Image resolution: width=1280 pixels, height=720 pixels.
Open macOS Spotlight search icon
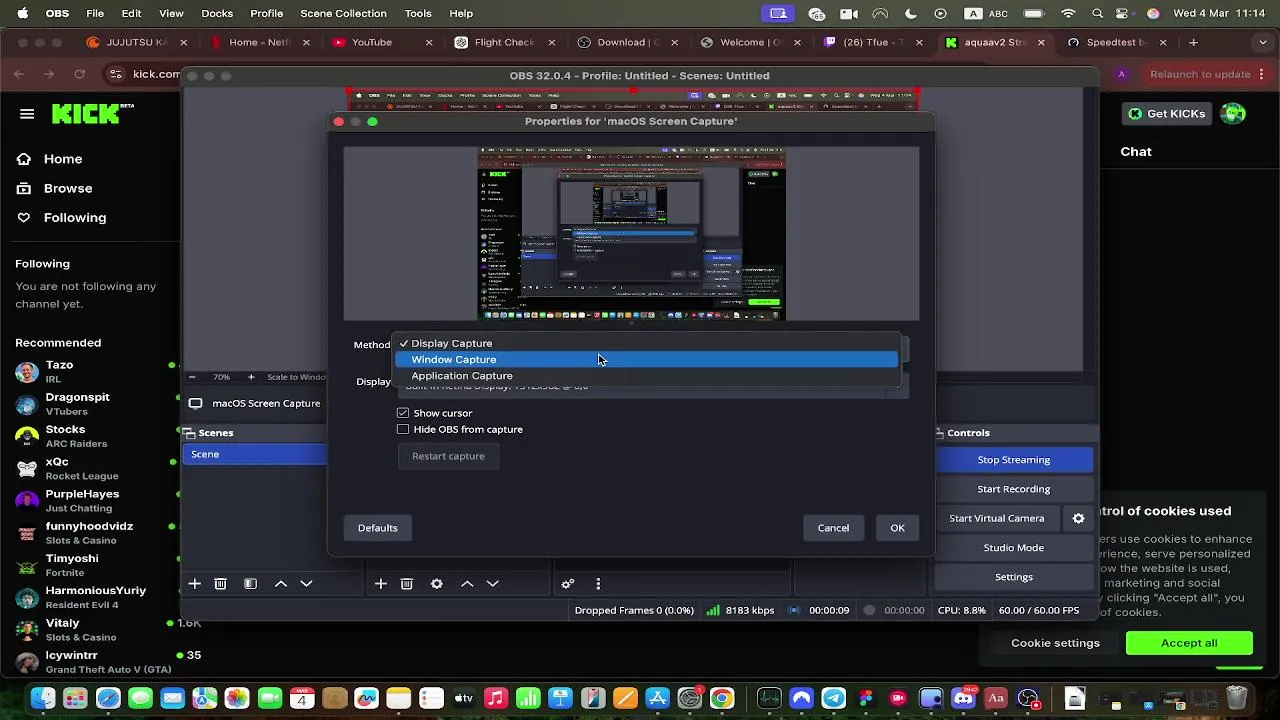pos(1100,14)
